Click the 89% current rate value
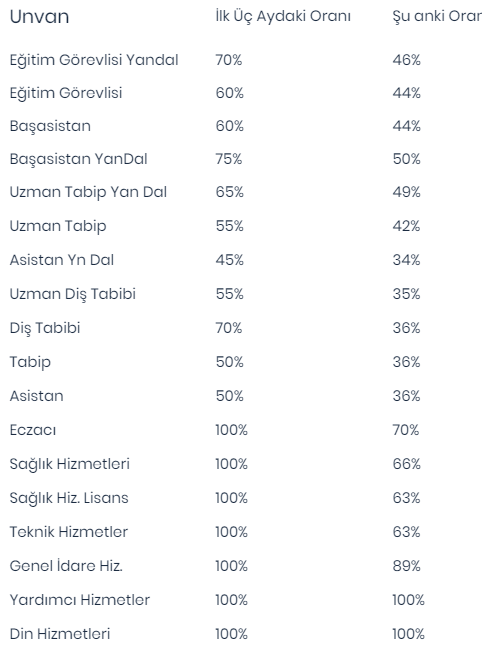This screenshot has width=482, height=659. [x=406, y=566]
